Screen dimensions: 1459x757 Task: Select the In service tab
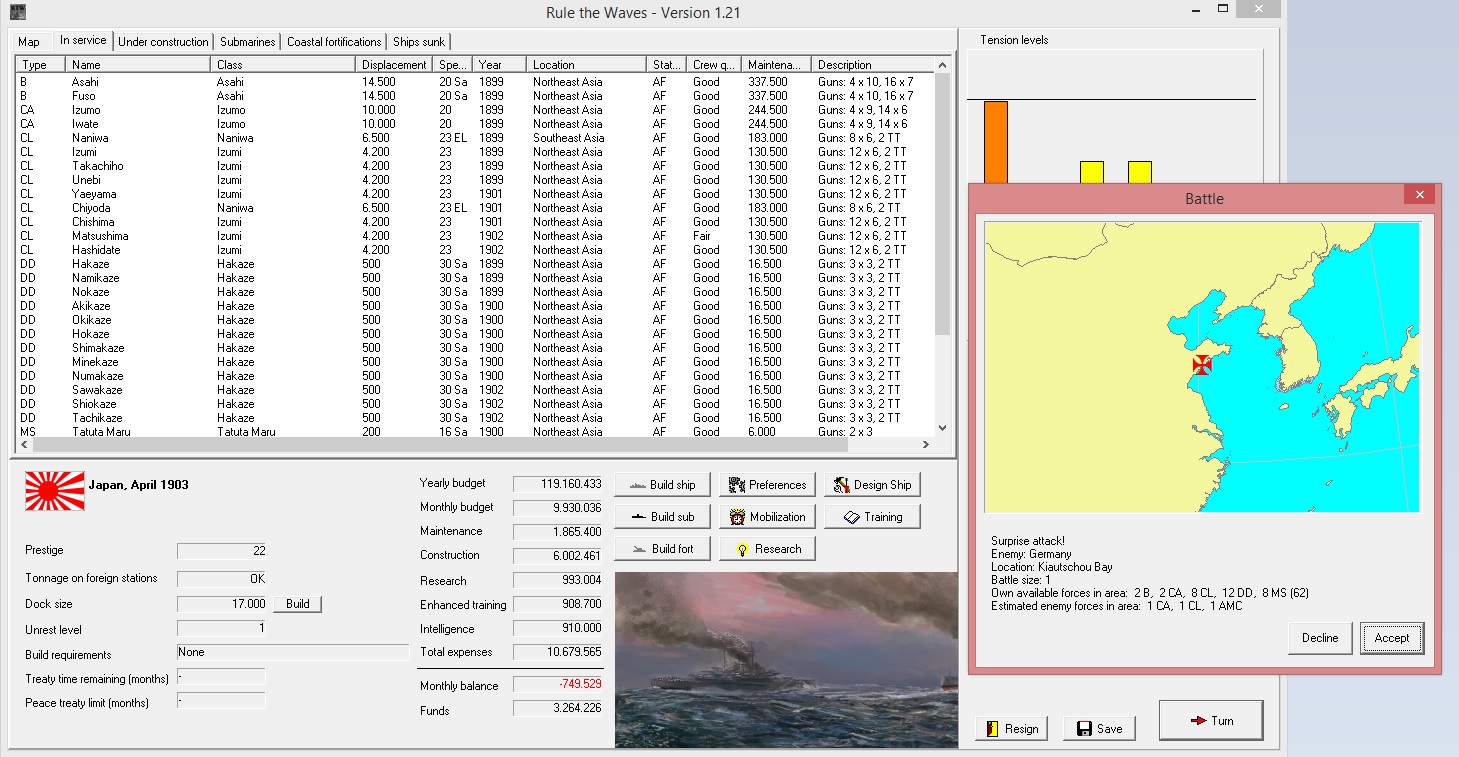(x=83, y=40)
